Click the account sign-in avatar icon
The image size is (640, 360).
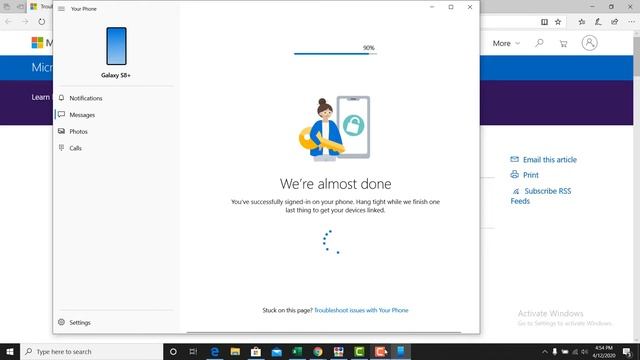[x=589, y=43]
